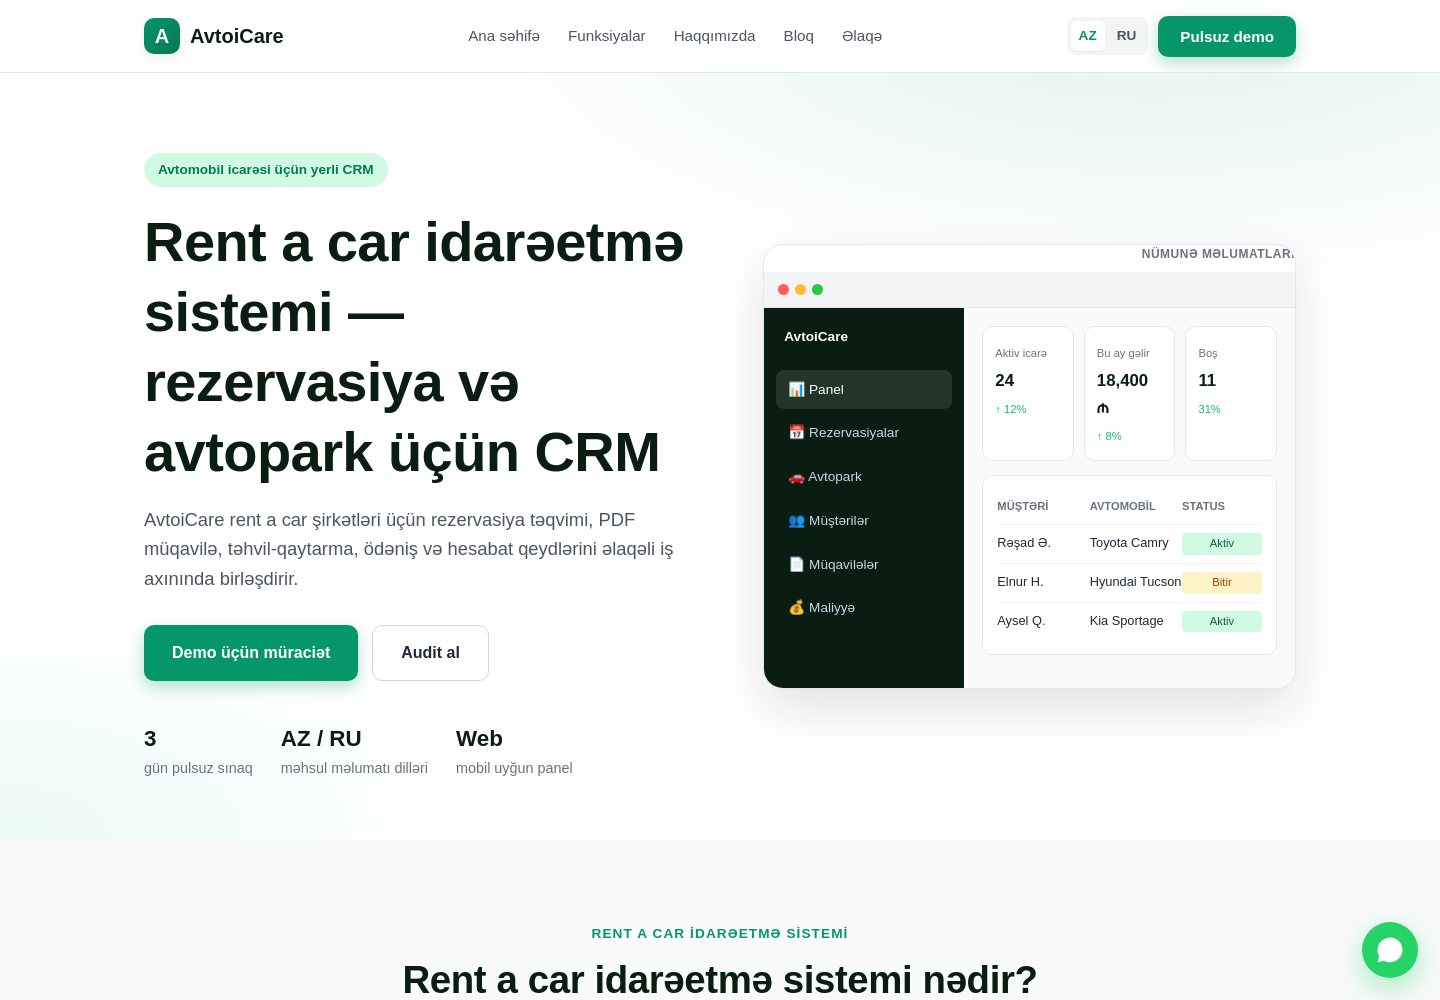The height and width of the screenshot is (1000, 1440).
Task: Switch language to RU
Action: 1126,36
